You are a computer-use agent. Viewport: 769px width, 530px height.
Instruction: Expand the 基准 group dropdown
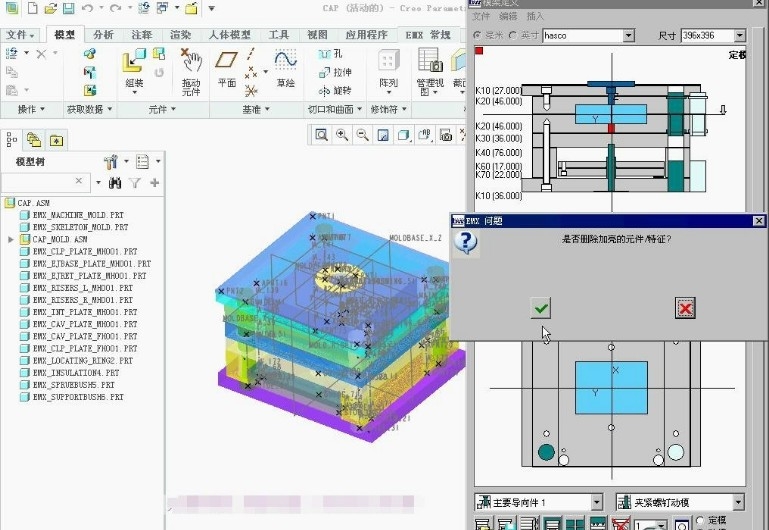[x=256, y=109]
